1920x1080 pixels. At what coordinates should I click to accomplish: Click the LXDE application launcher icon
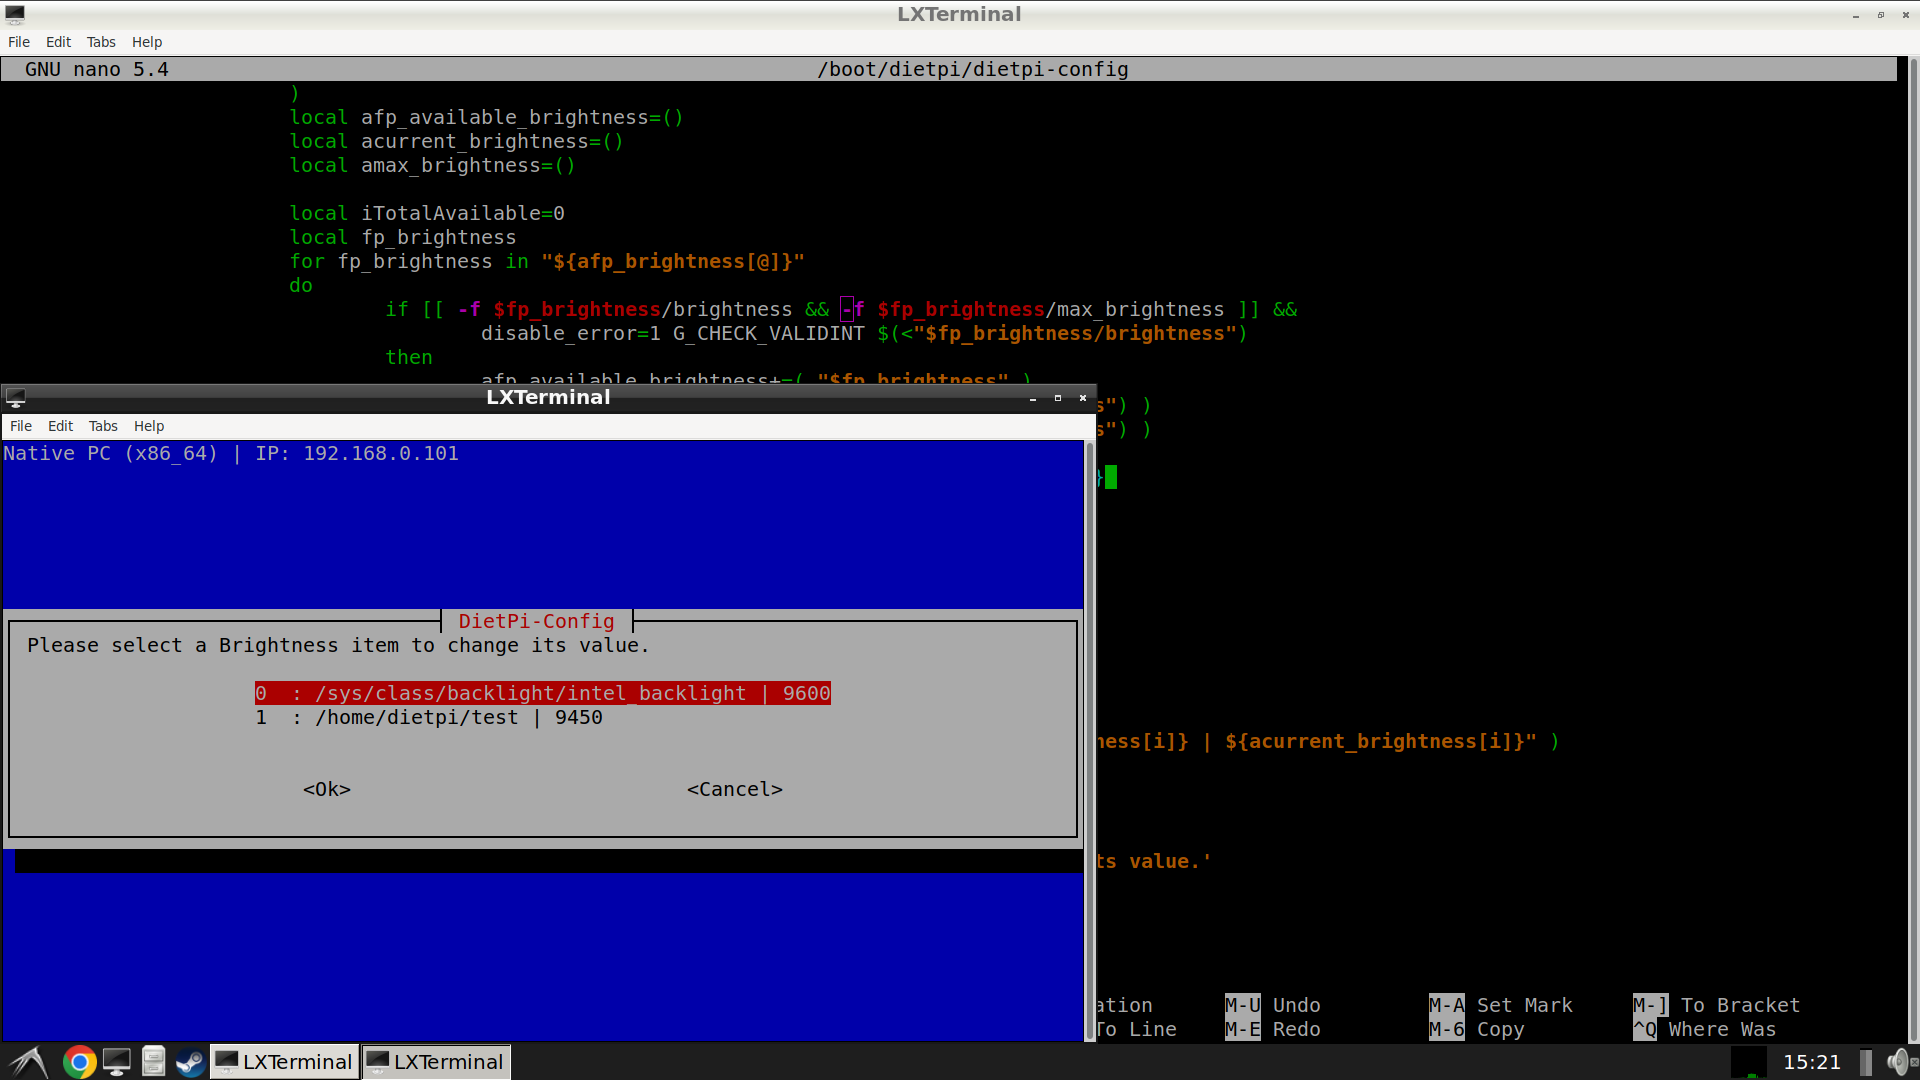click(x=27, y=1062)
